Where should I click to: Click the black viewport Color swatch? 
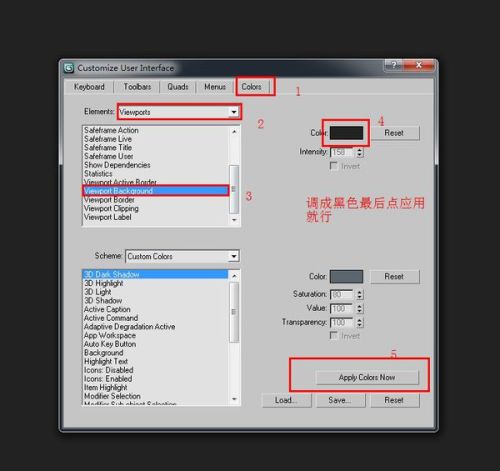click(x=346, y=133)
